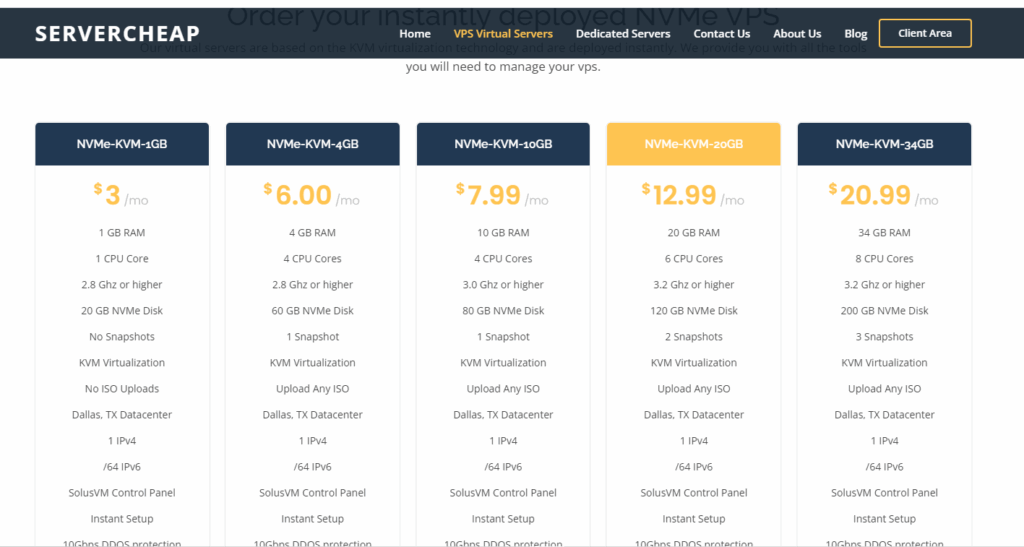Click the $20.99 /mo price
The height and width of the screenshot is (547, 1024).
[x=884, y=195]
